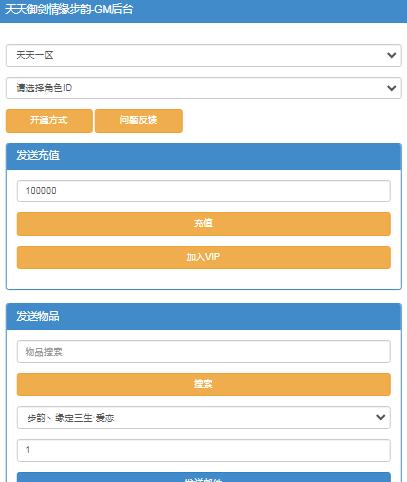Viewport: 407px width, 482px height.
Task: Click chevron arrow of server selector
Action: point(392,55)
